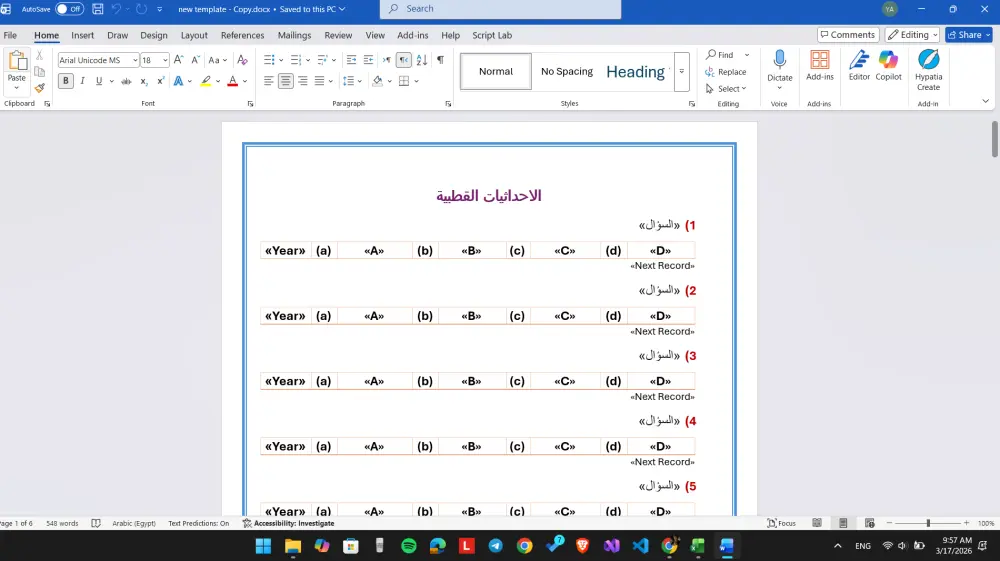This screenshot has width=1000, height=561.
Task: Toggle Bold formatting
Action: tap(66, 81)
